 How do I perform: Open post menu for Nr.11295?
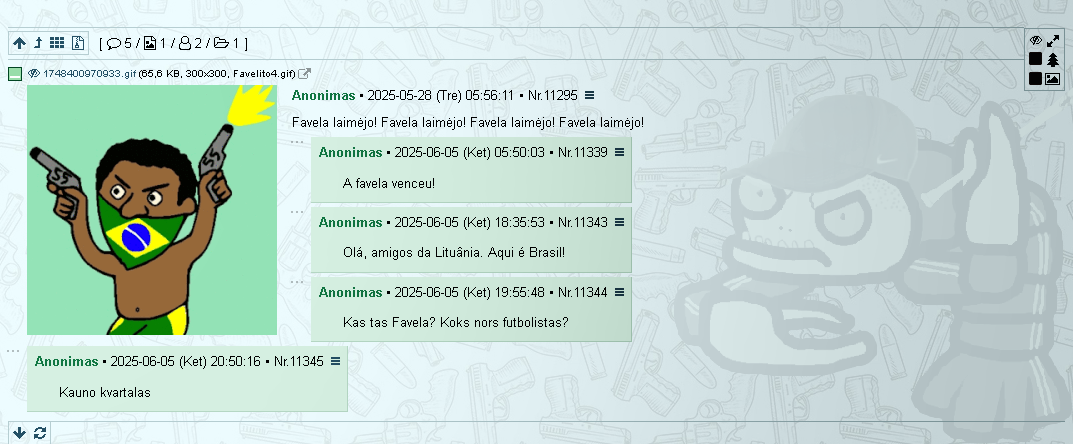[x=589, y=95]
